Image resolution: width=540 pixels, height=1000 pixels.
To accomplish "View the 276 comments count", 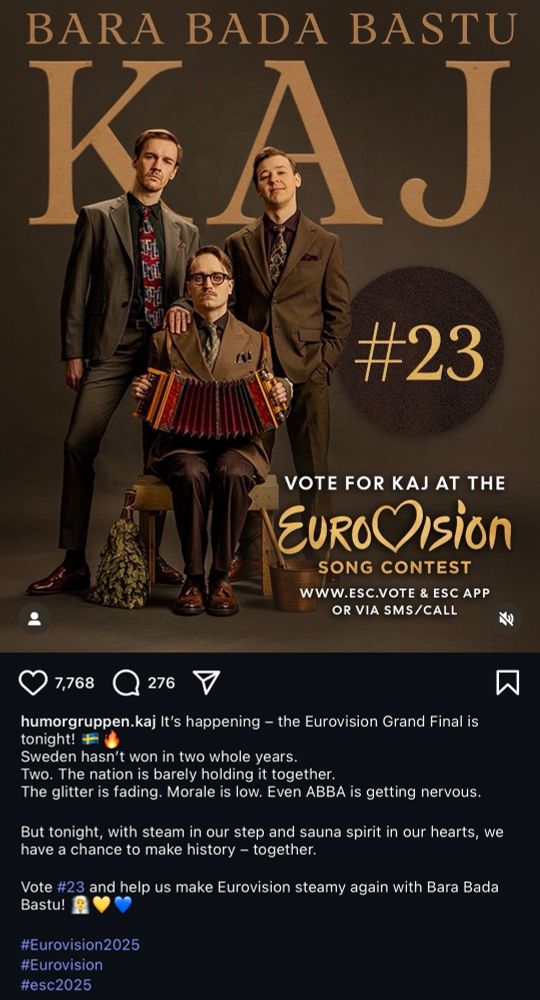I will (161, 683).
